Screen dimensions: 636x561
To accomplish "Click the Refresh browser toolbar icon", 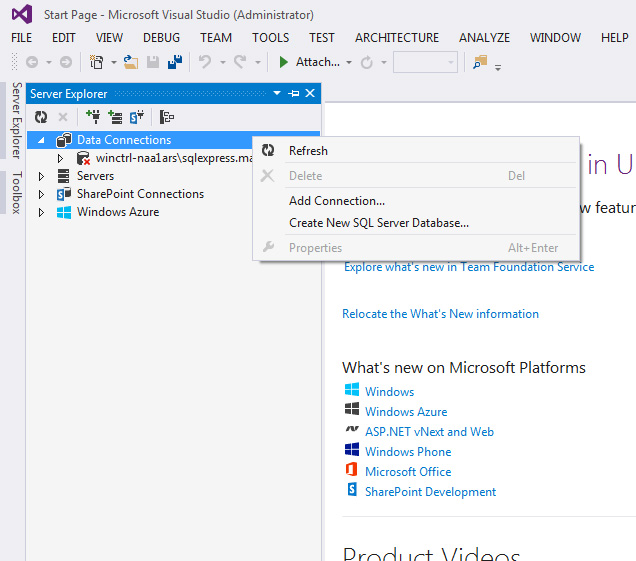I will (367, 62).
